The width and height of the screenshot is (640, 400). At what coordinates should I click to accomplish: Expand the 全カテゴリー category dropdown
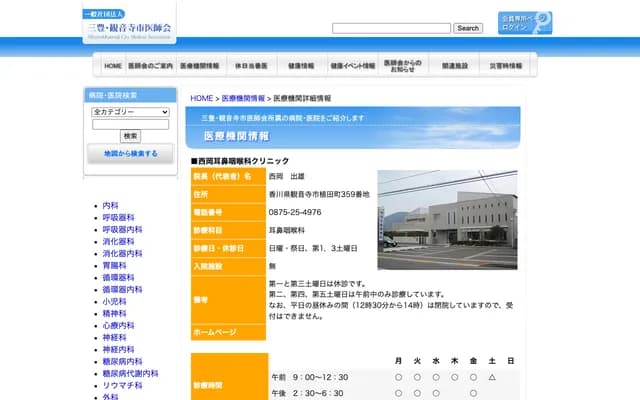point(130,112)
